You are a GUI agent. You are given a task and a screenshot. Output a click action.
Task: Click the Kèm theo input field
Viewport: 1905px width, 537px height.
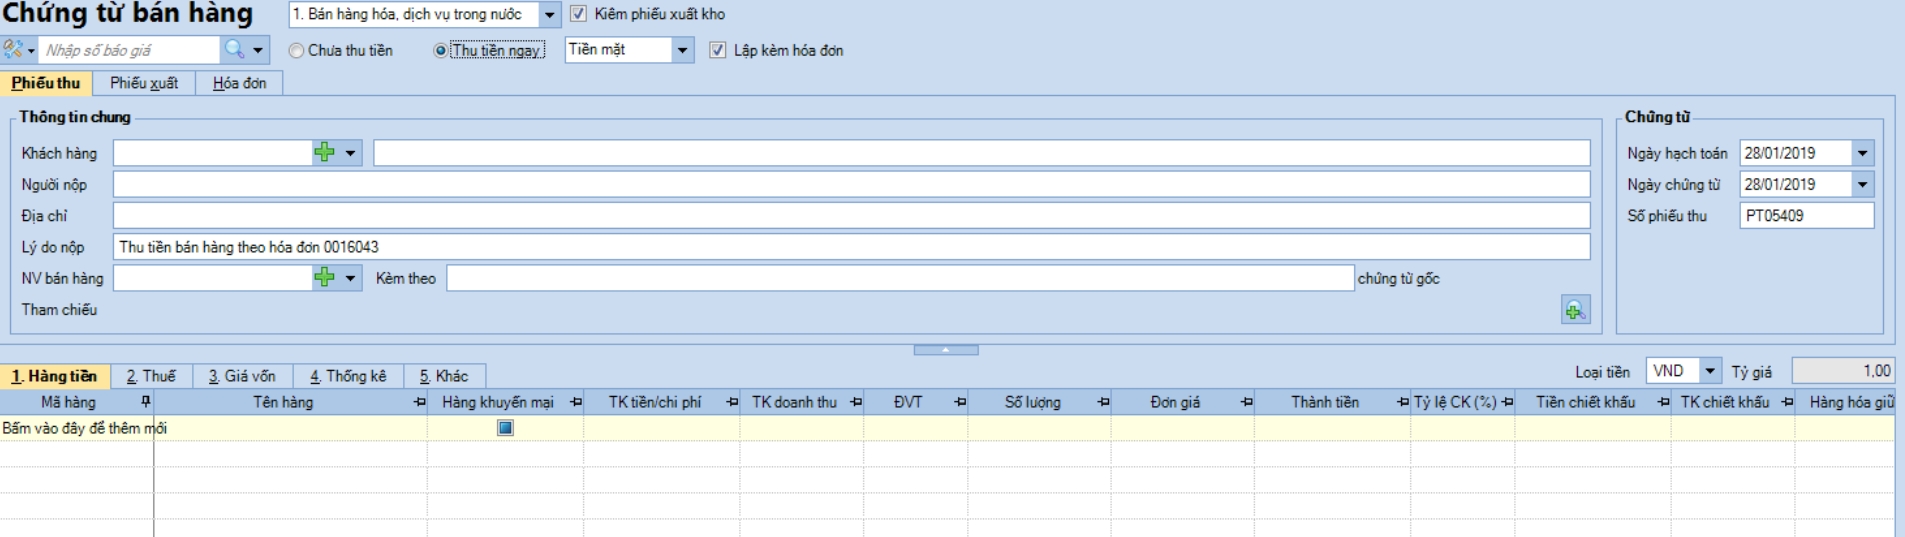[x=900, y=278]
